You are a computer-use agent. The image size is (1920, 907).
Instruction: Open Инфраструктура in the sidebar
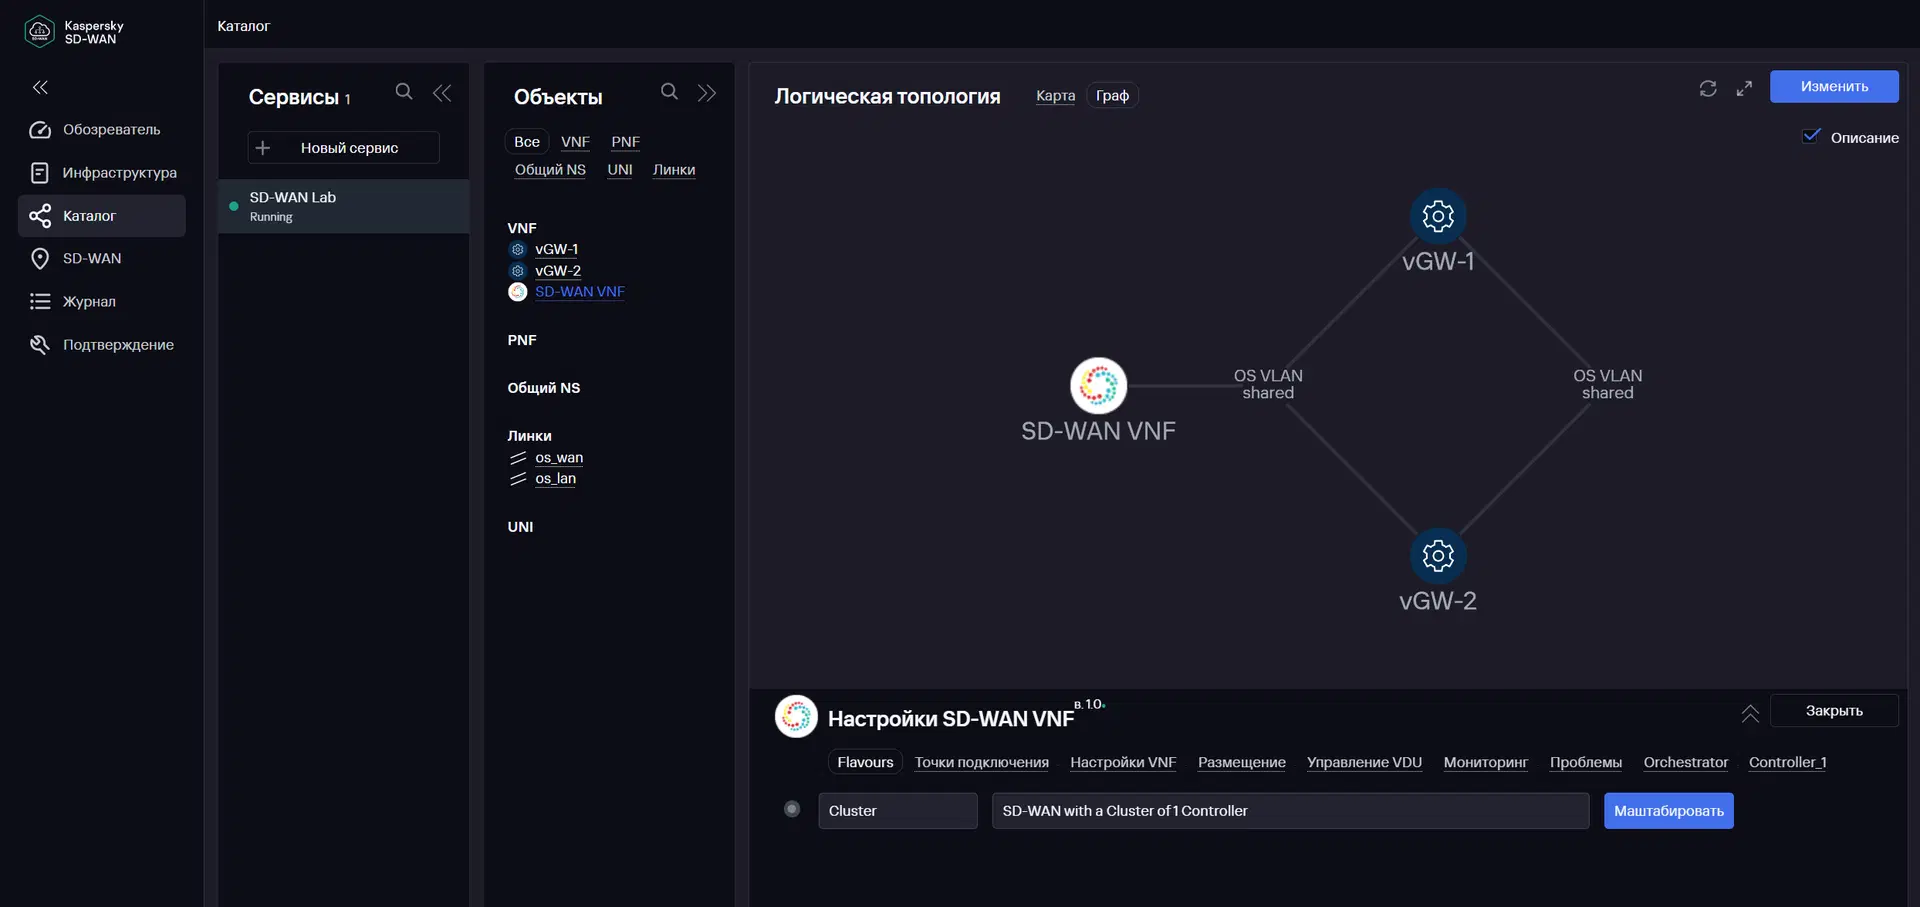(x=102, y=173)
